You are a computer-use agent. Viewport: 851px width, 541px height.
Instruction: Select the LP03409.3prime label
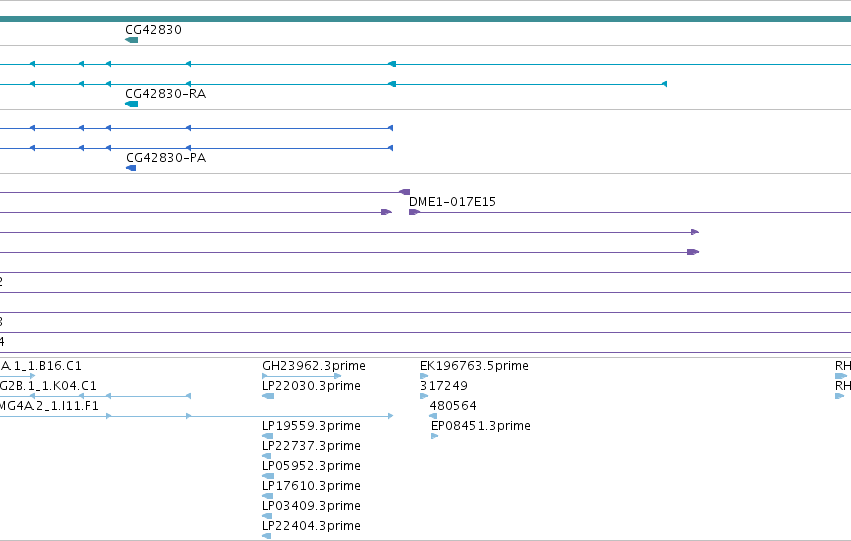[311, 506]
